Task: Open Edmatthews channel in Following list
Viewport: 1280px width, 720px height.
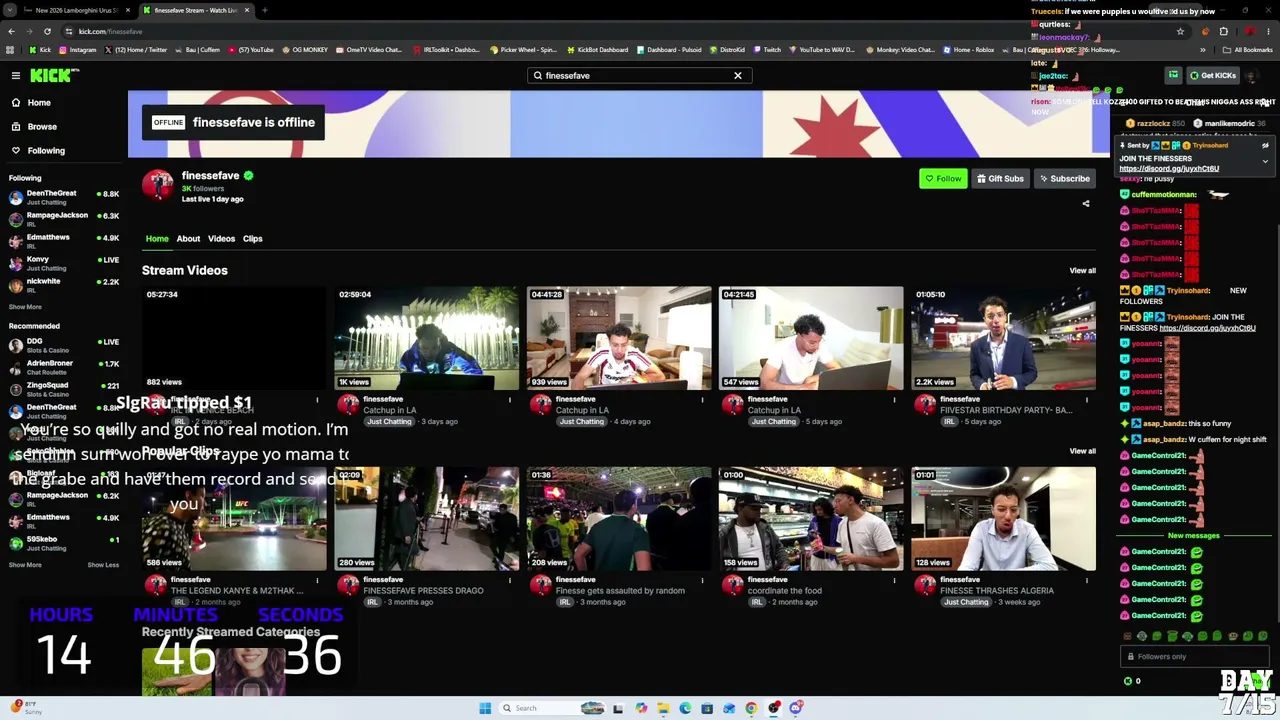Action: 62,240
